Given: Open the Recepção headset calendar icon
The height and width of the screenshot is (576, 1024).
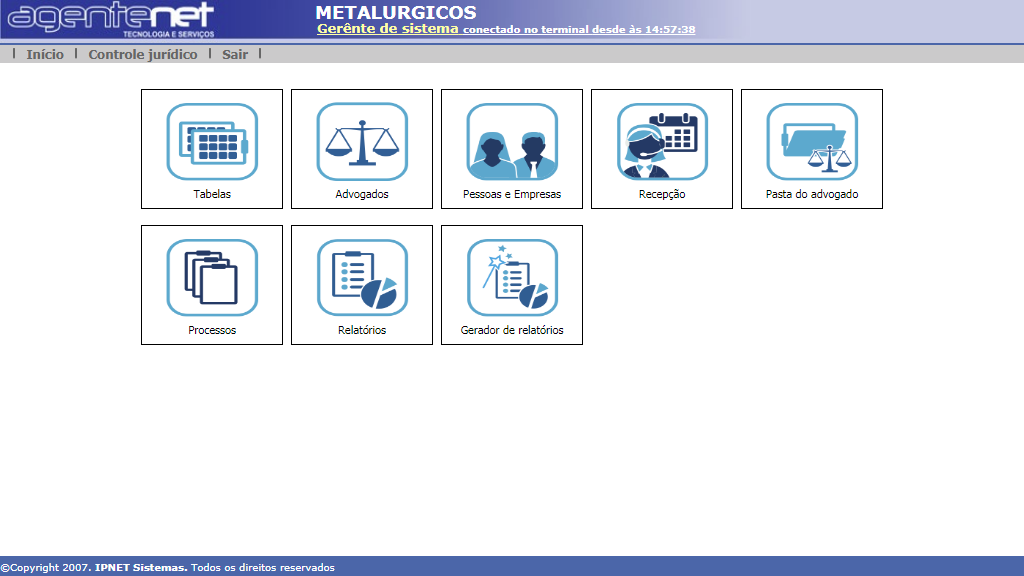Looking at the screenshot, I should pyautogui.click(x=662, y=142).
